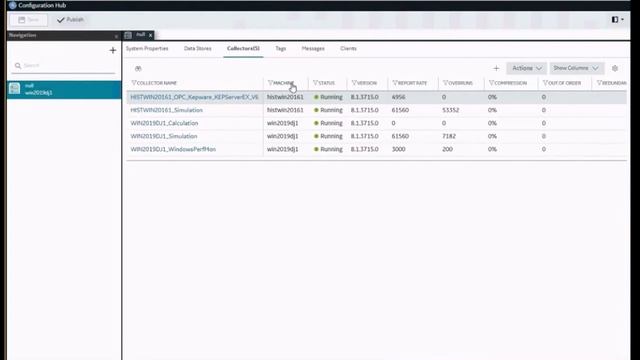Select the null win2019dj1 server node
The image size is (640, 360).
pos(64,89)
